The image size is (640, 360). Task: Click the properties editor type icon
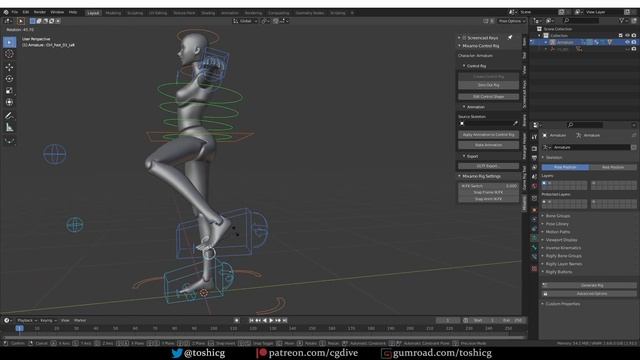(537, 125)
